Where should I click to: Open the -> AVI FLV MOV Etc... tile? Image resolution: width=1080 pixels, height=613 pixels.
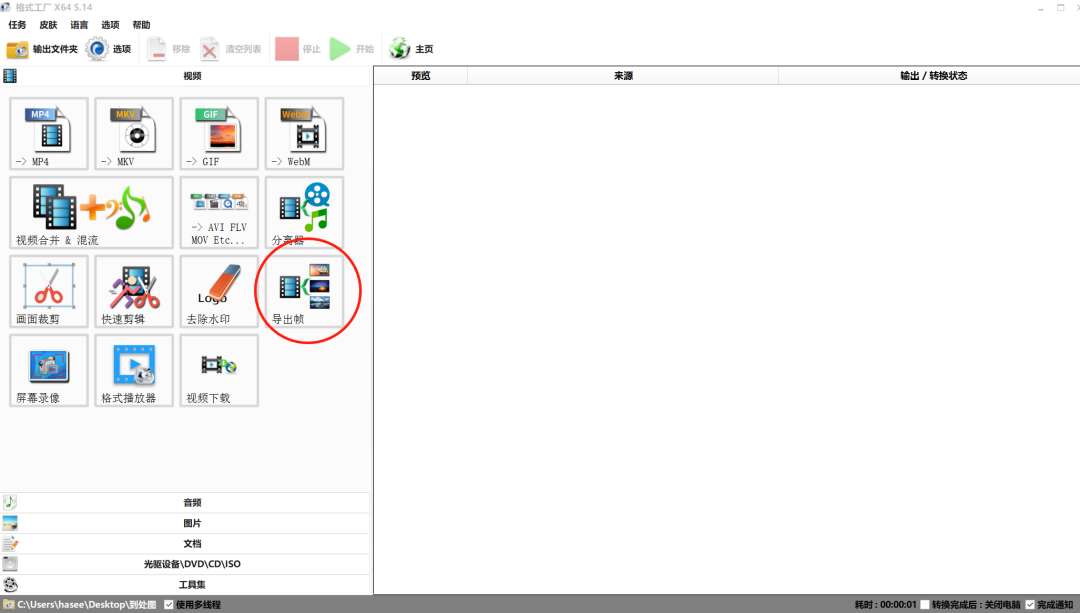coord(219,212)
